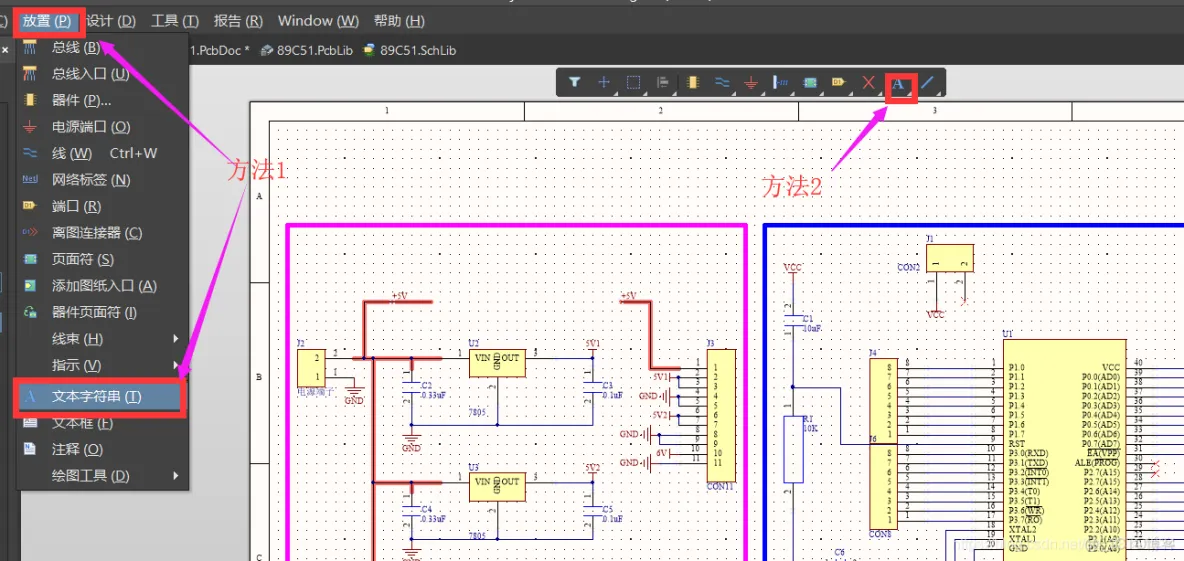Close the left panel with x
Image resolution: width=1184 pixels, height=561 pixels.
(5, 50)
